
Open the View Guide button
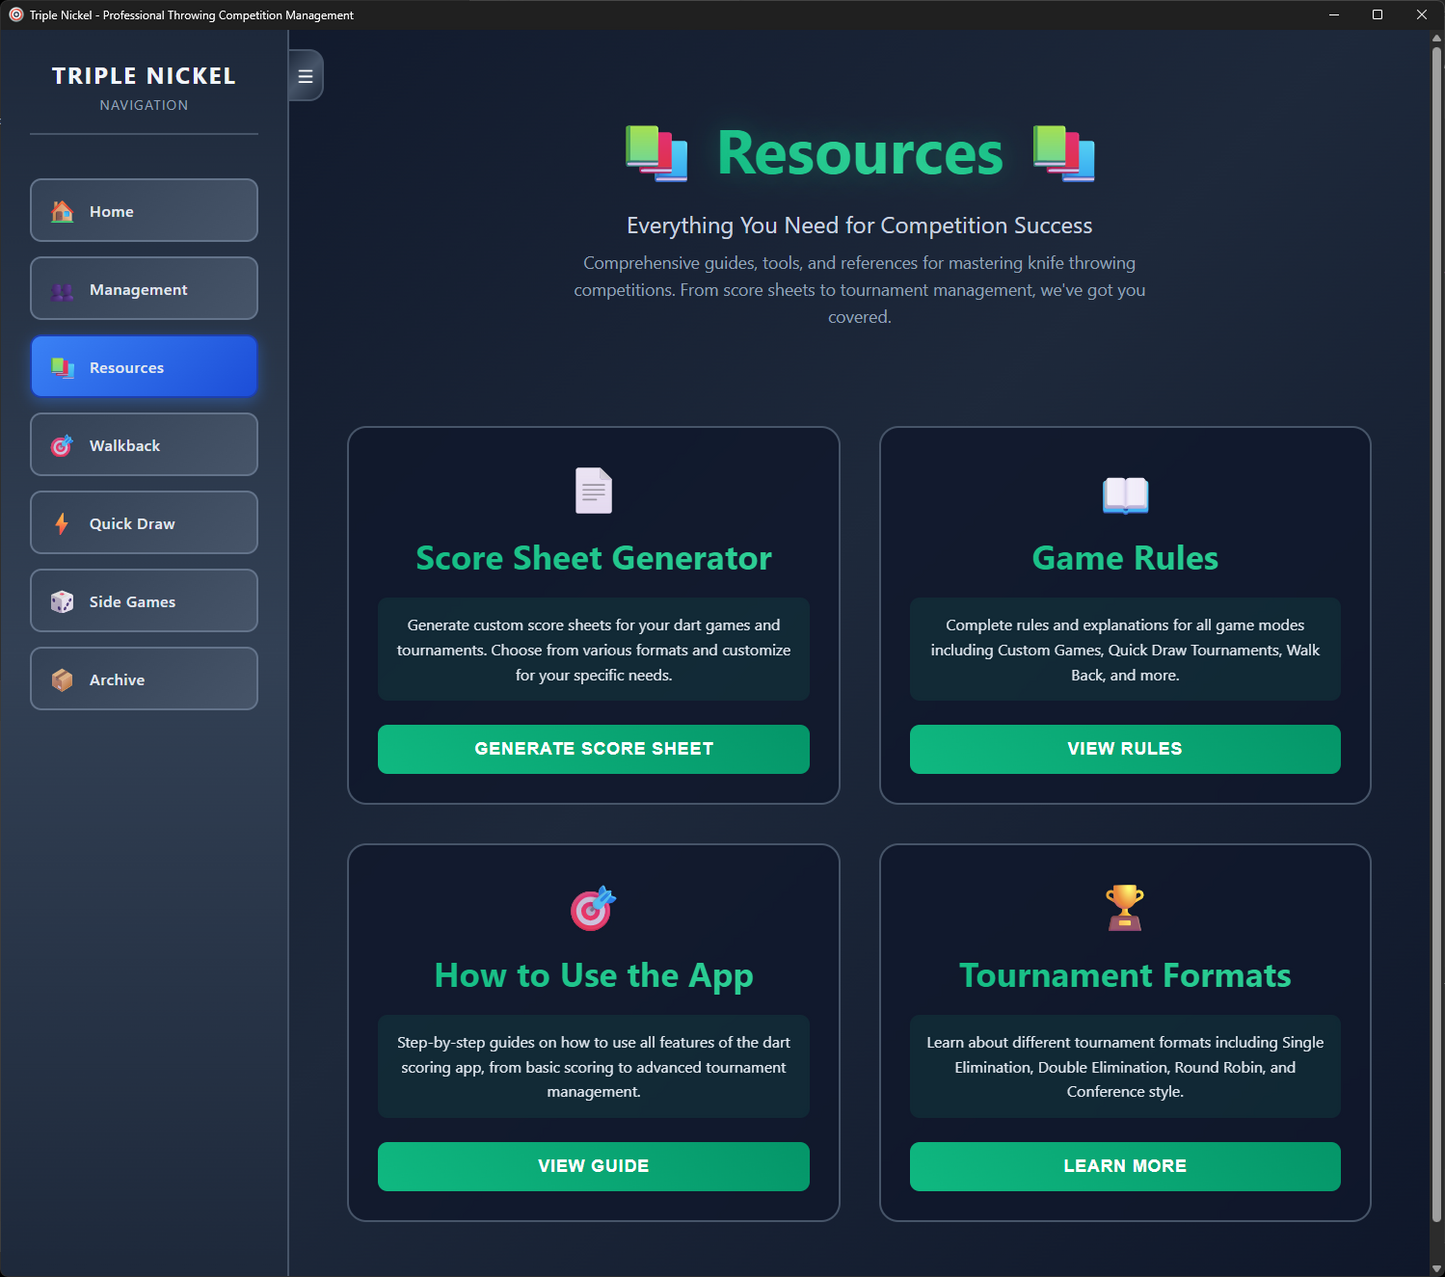(x=593, y=1166)
